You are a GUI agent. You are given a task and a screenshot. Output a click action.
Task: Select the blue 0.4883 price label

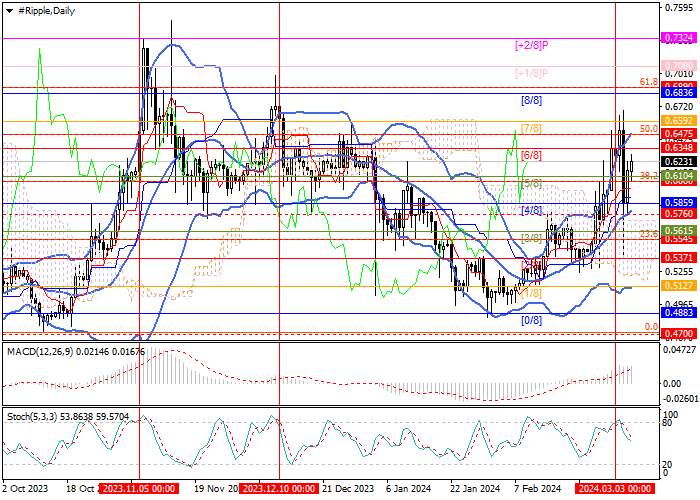pos(679,312)
